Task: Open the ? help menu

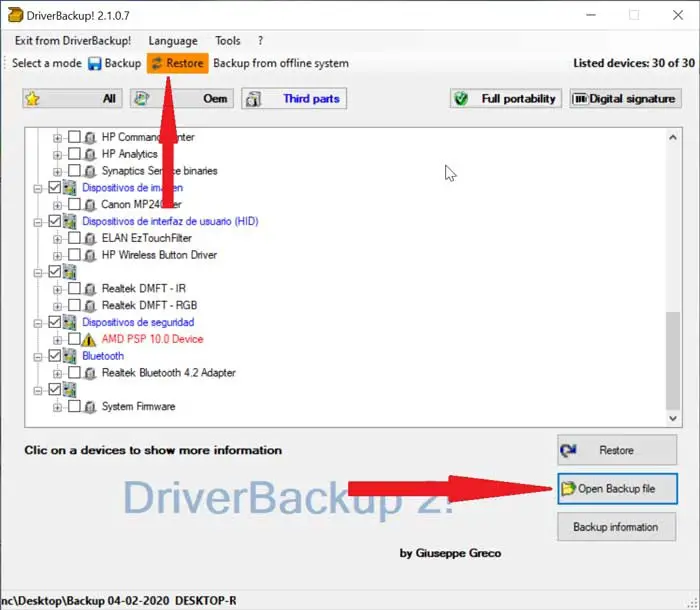Action: click(260, 41)
